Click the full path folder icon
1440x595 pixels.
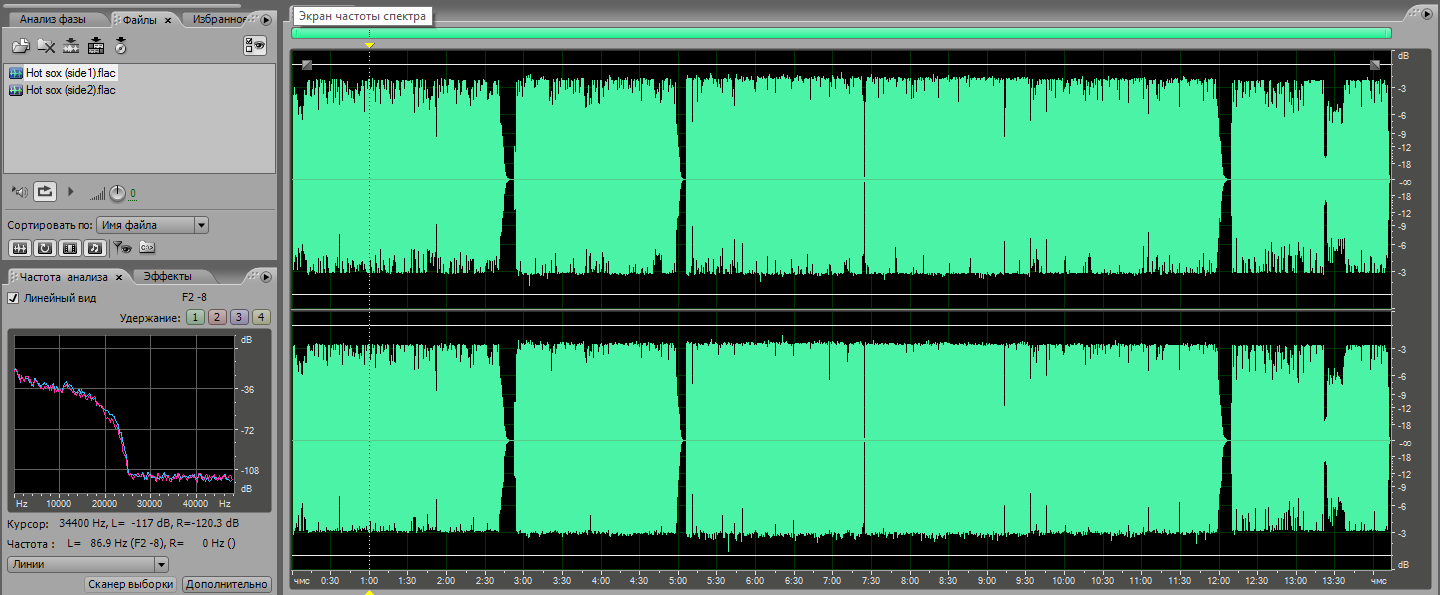click(x=147, y=247)
